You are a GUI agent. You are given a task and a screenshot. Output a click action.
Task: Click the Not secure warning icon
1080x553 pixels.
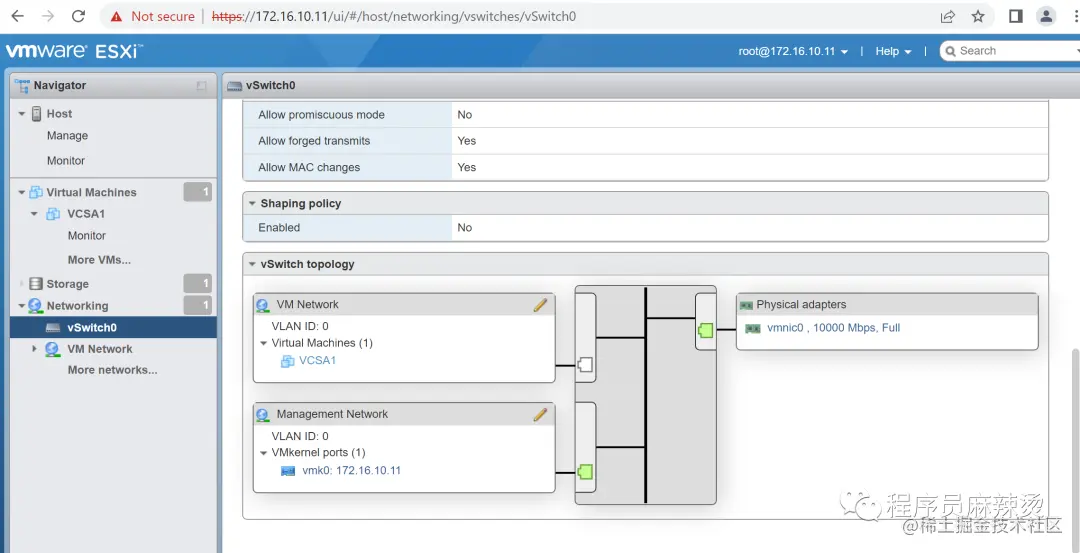pos(116,17)
